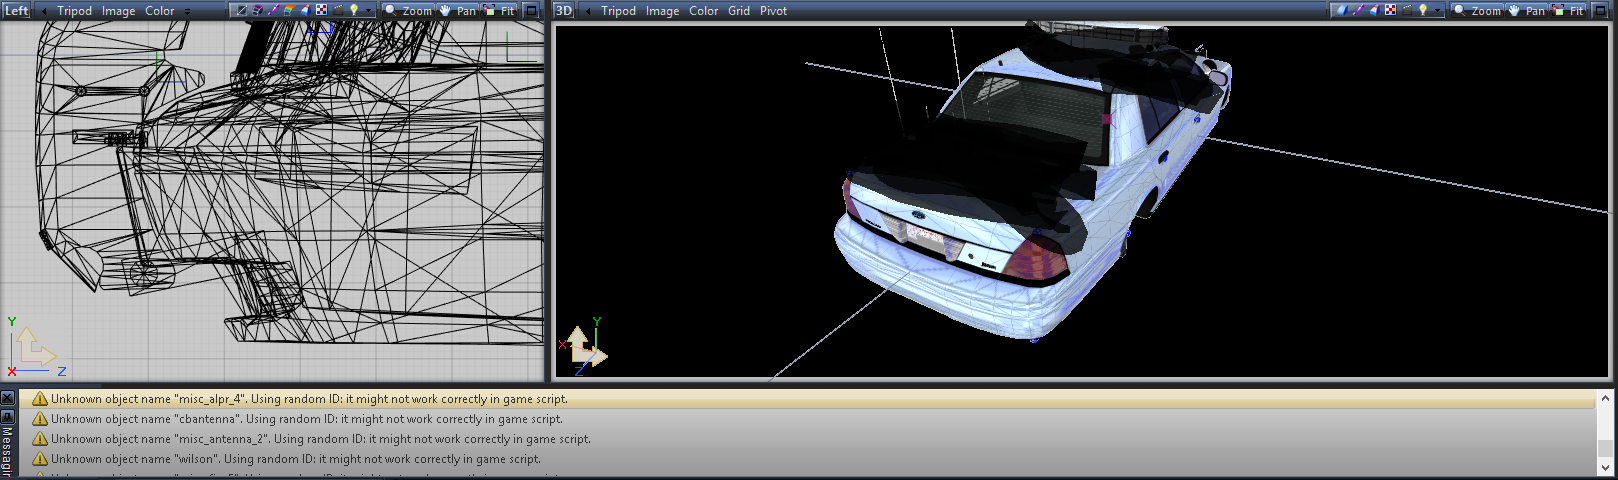The image size is (1618, 480).
Task: Click the blue solid shading icon in 3D viewport
Action: (1341, 10)
